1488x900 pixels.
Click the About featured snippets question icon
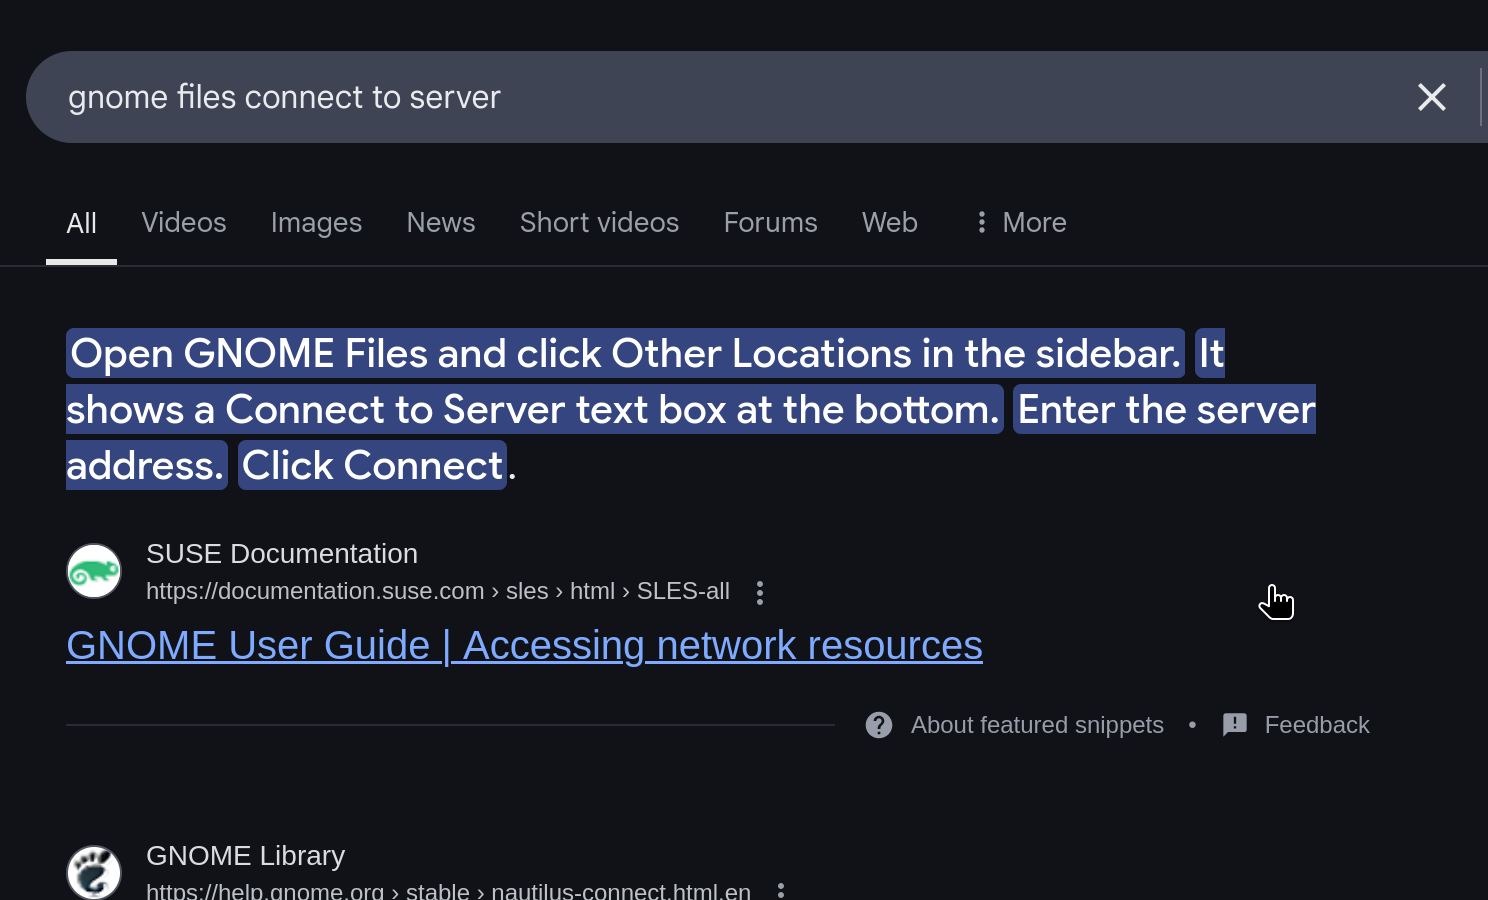pos(879,725)
